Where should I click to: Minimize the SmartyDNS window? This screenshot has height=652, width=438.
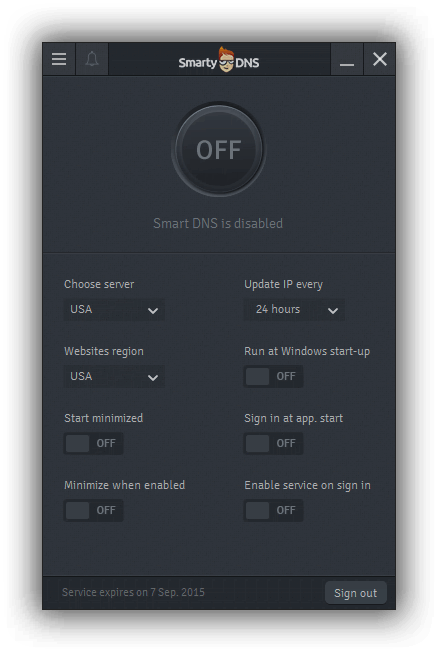click(x=346, y=59)
